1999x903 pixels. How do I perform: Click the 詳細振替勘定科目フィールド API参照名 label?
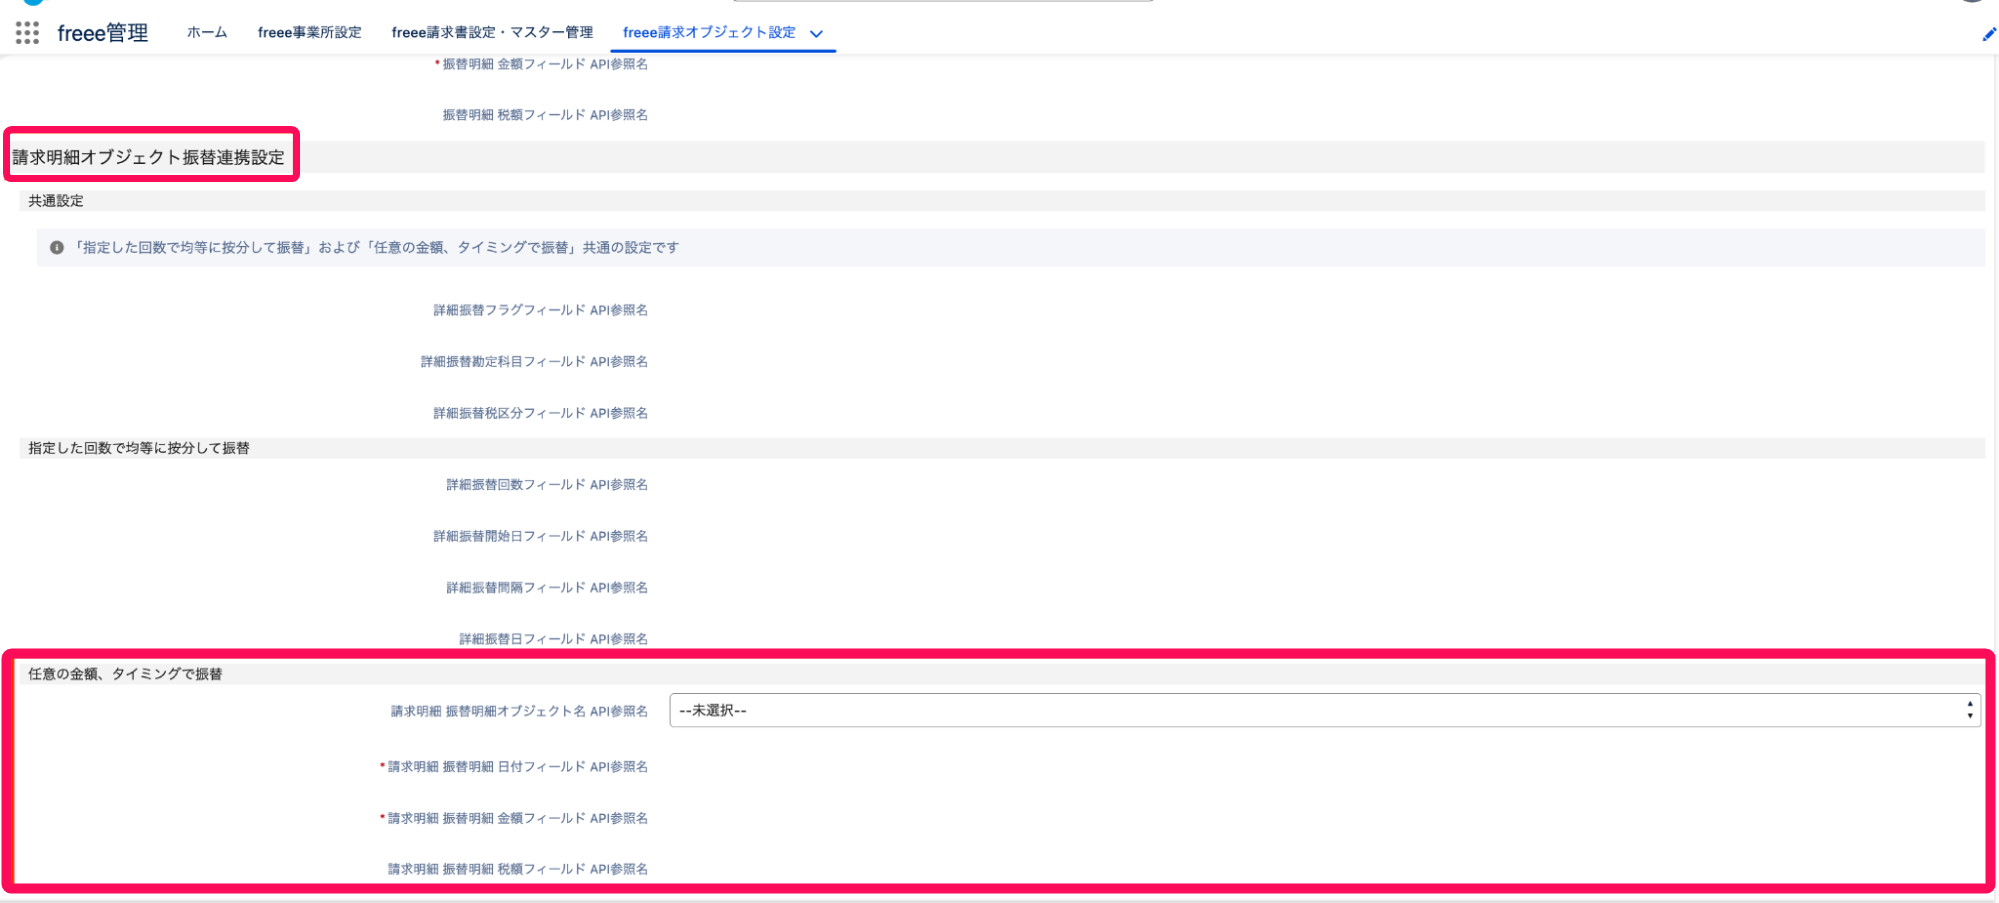(x=534, y=361)
